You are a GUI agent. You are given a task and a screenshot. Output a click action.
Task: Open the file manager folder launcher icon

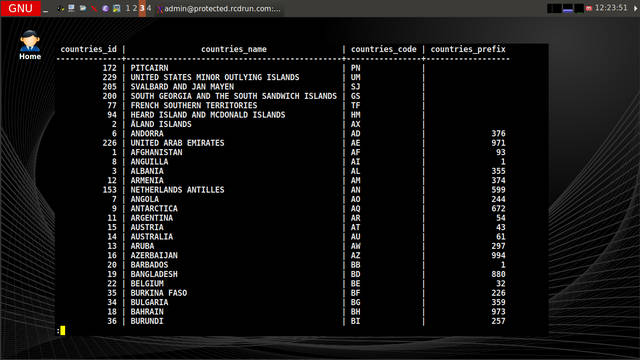click(83, 8)
